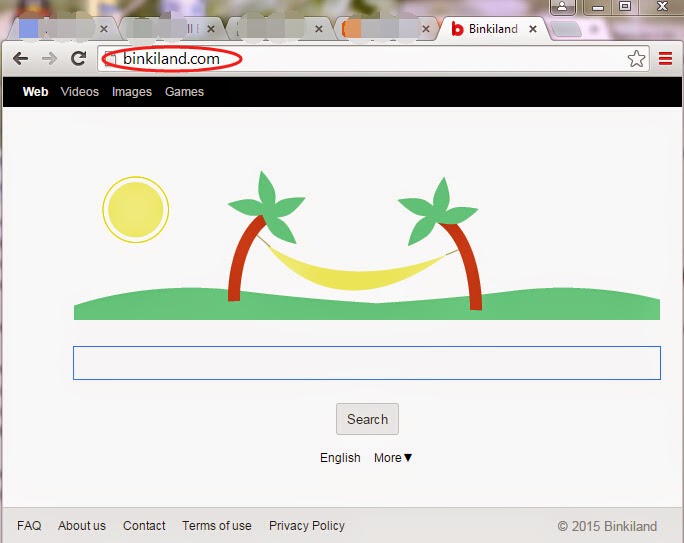Reload the Binkiland page
This screenshot has height=543, width=684.
tap(79, 58)
